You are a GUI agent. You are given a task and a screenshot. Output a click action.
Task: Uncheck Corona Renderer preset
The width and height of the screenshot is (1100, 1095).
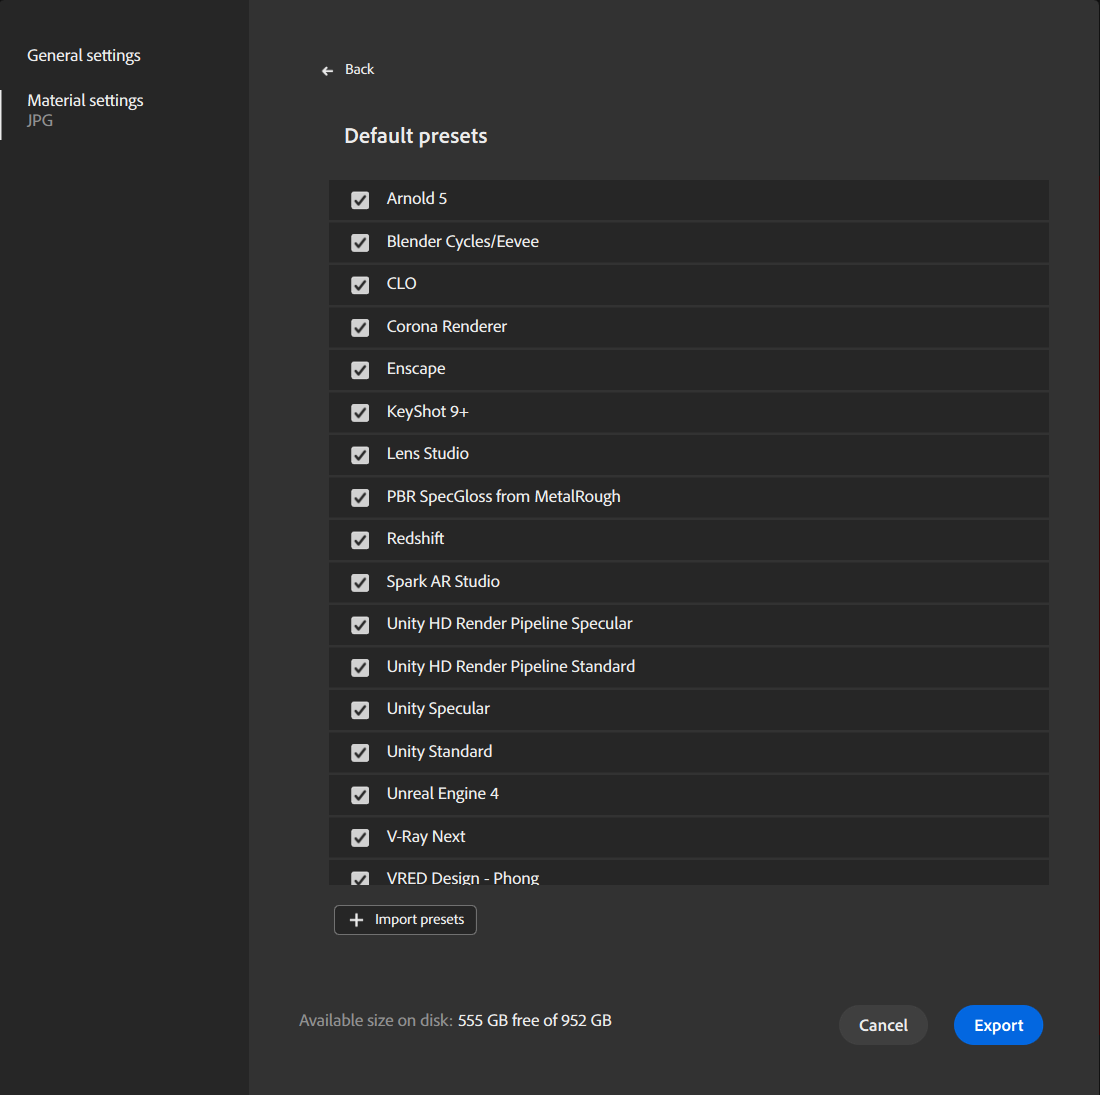(x=360, y=328)
